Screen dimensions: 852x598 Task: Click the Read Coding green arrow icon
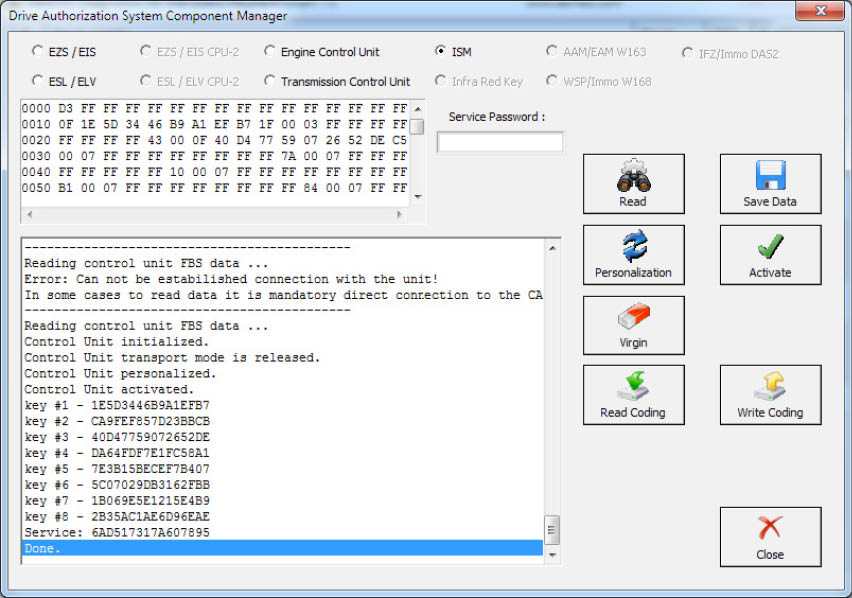click(633, 388)
